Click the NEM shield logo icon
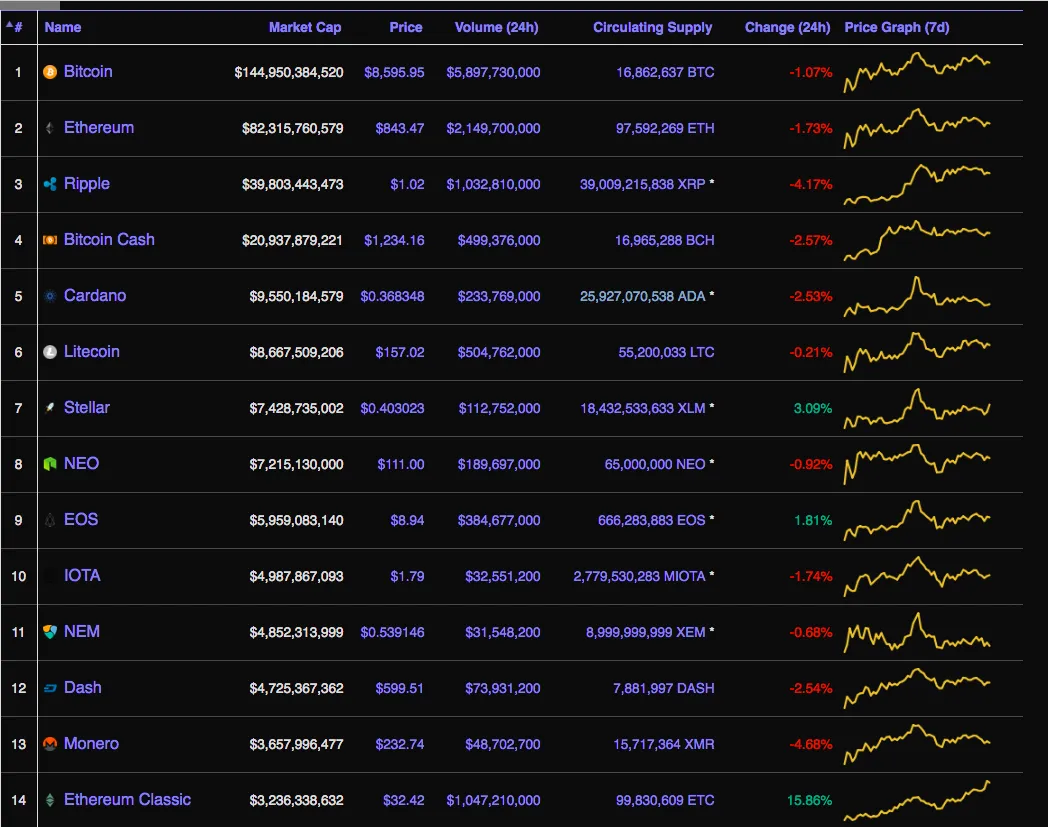This screenshot has width=1048, height=827. [x=50, y=632]
